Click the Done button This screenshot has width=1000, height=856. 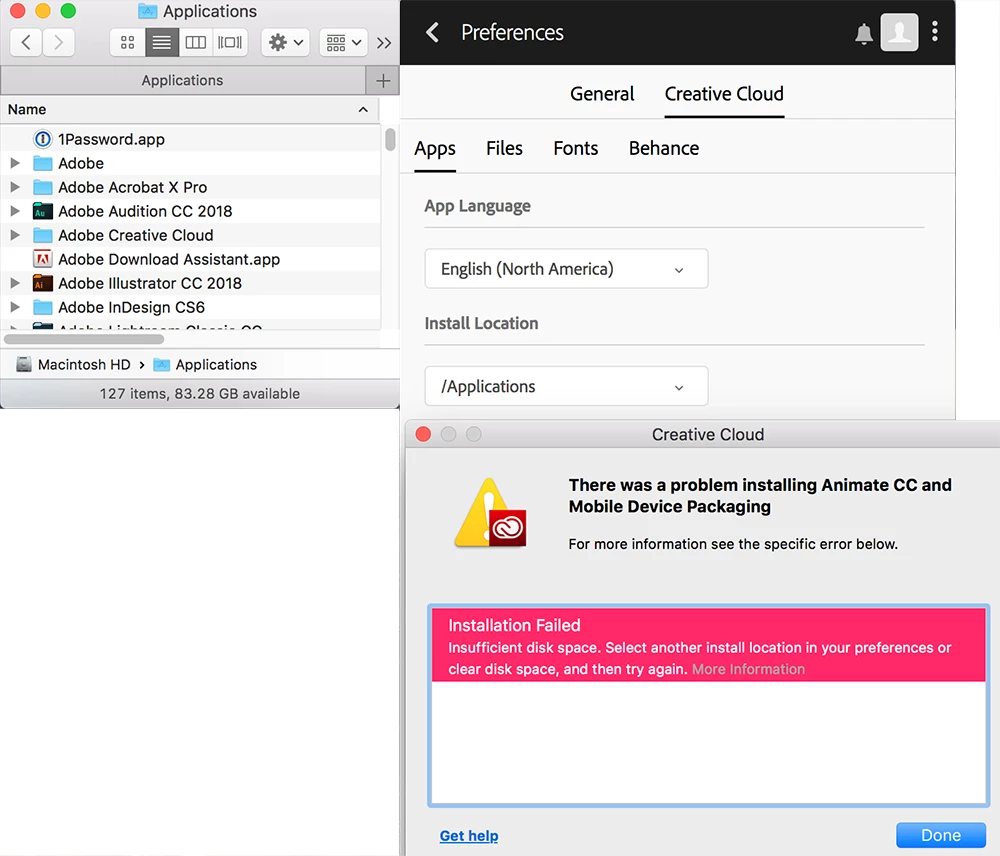tap(941, 835)
